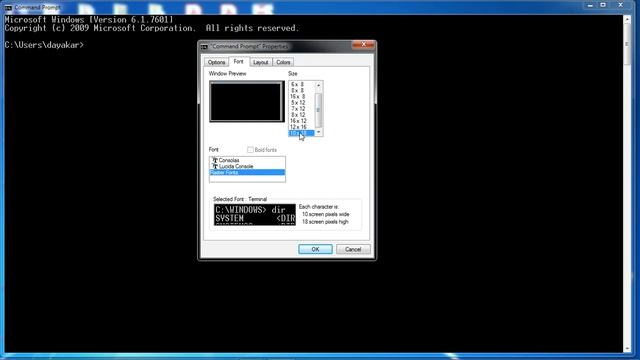Click the Selected Font sample text preview
Image resolution: width=640 pixels, height=360 pixels.
pyautogui.click(x=254, y=215)
